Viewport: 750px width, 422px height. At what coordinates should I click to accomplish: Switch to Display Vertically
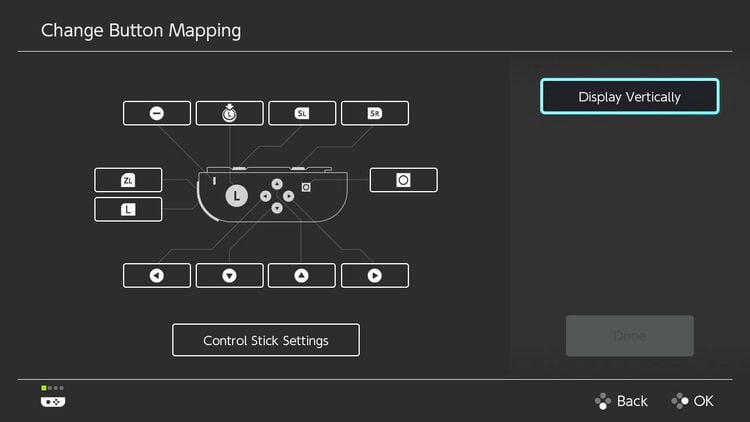629,97
